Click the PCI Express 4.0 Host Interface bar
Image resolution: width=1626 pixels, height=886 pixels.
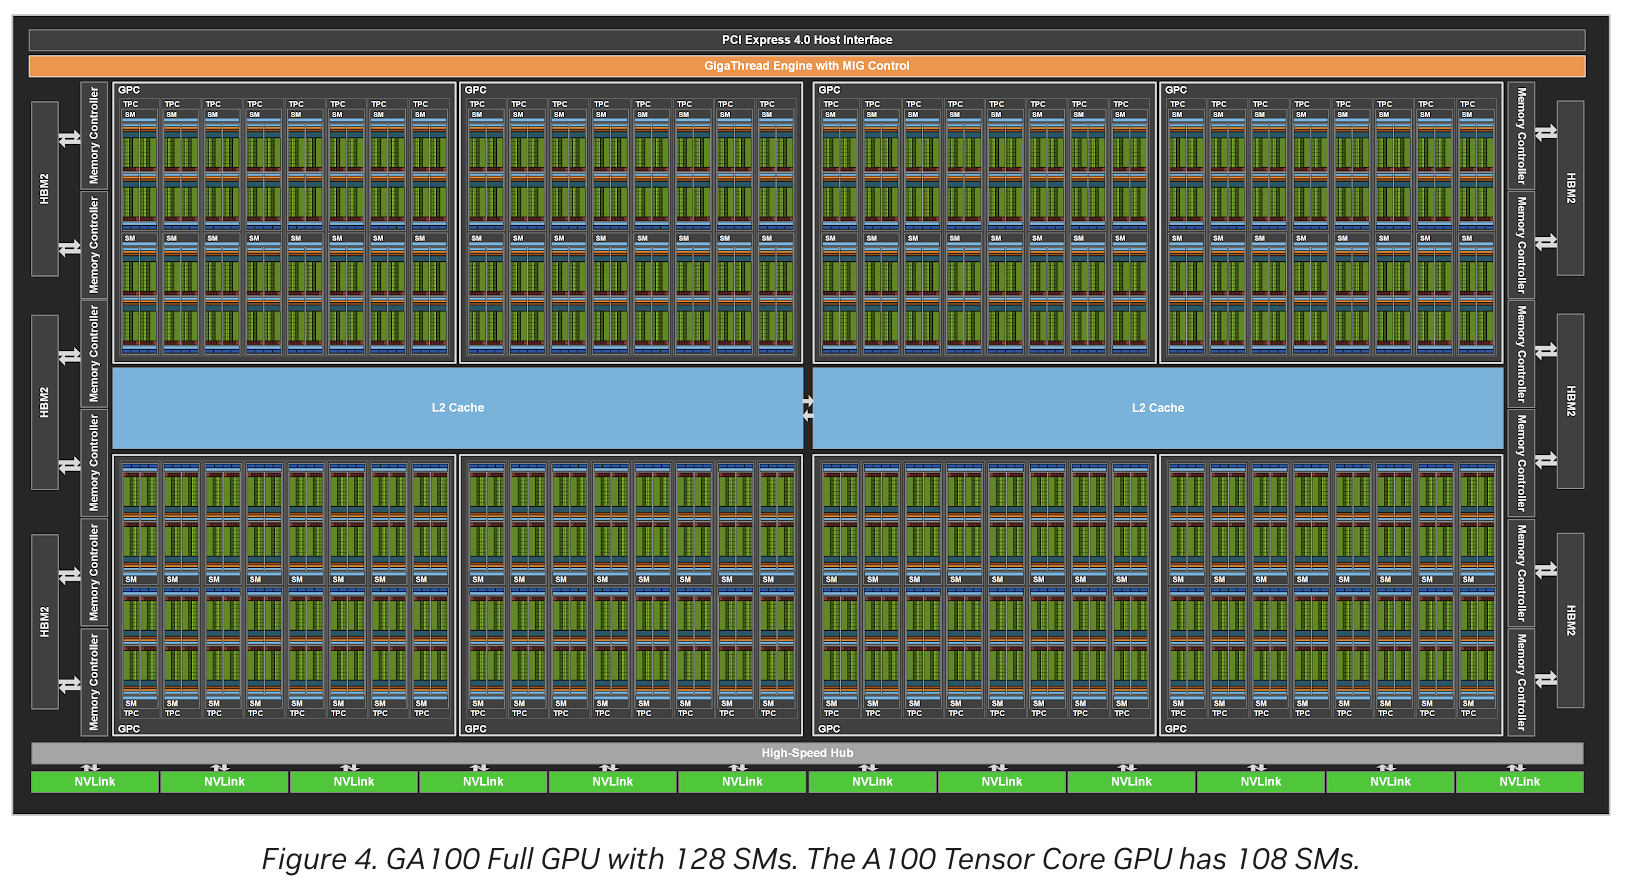pyautogui.click(x=807, y=40)
